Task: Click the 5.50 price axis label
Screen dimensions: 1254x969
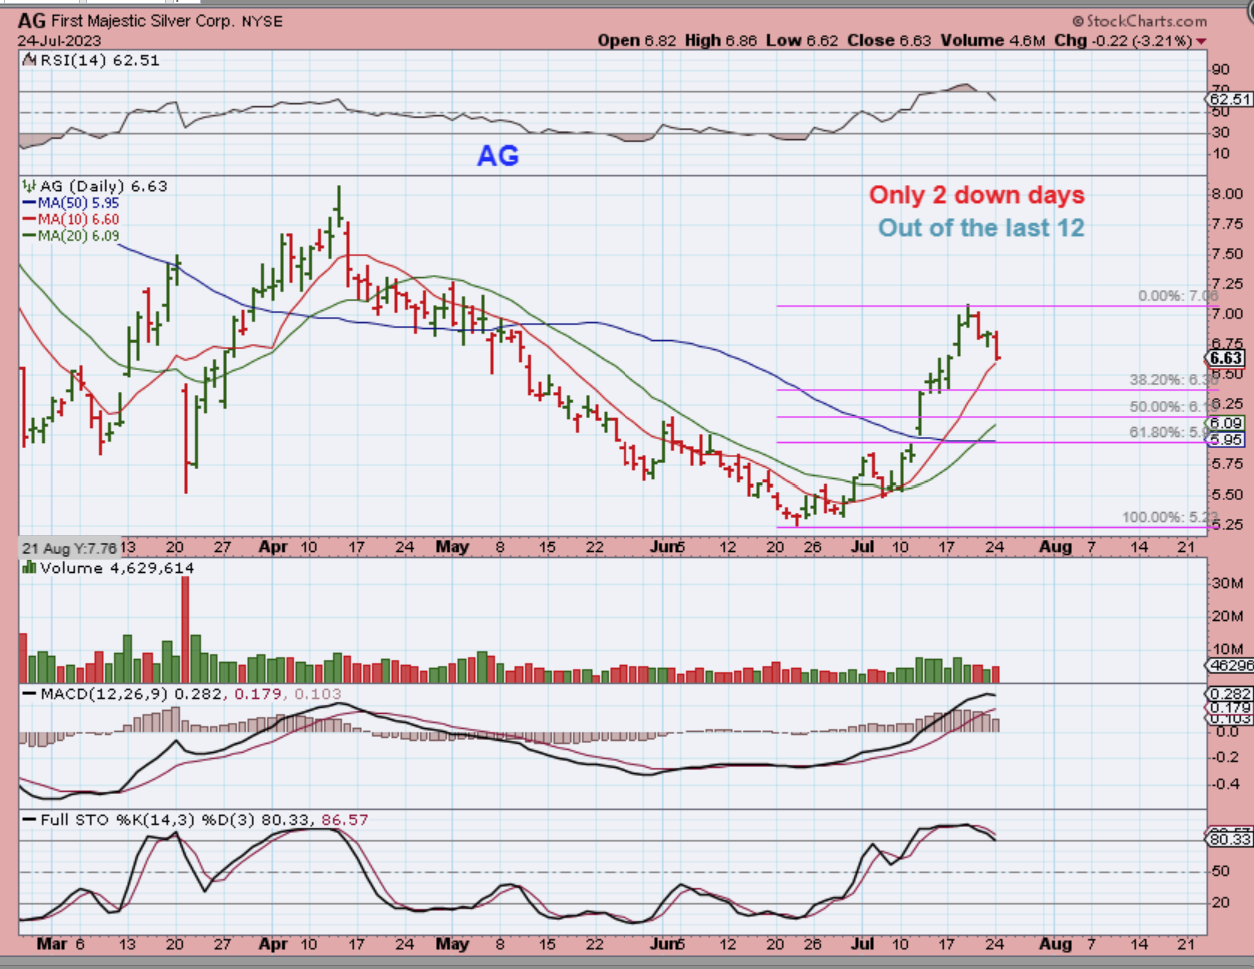Action: coord(1226,495)
